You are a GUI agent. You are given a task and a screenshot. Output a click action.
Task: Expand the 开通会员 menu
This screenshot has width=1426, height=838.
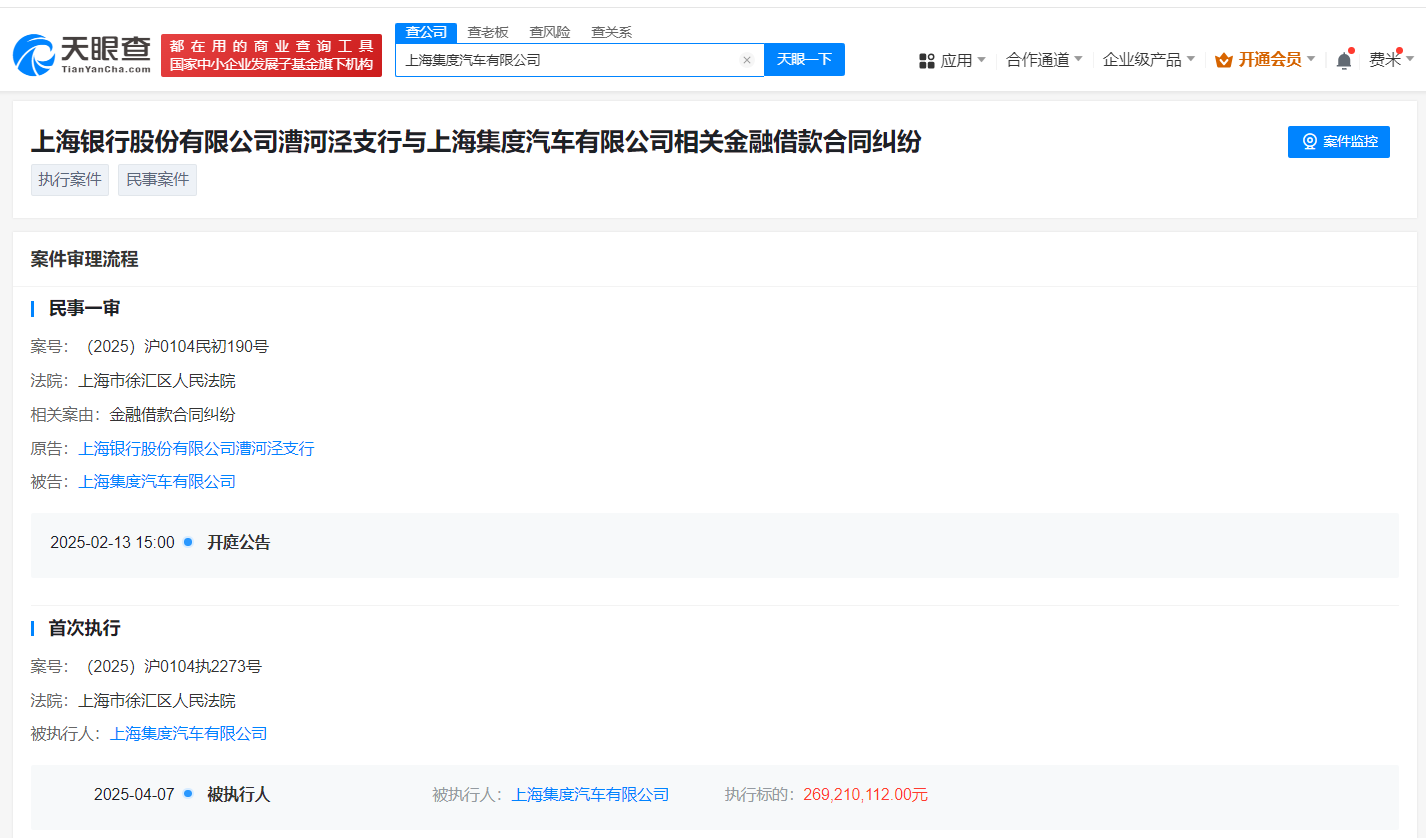click(x=1277, y=60)
